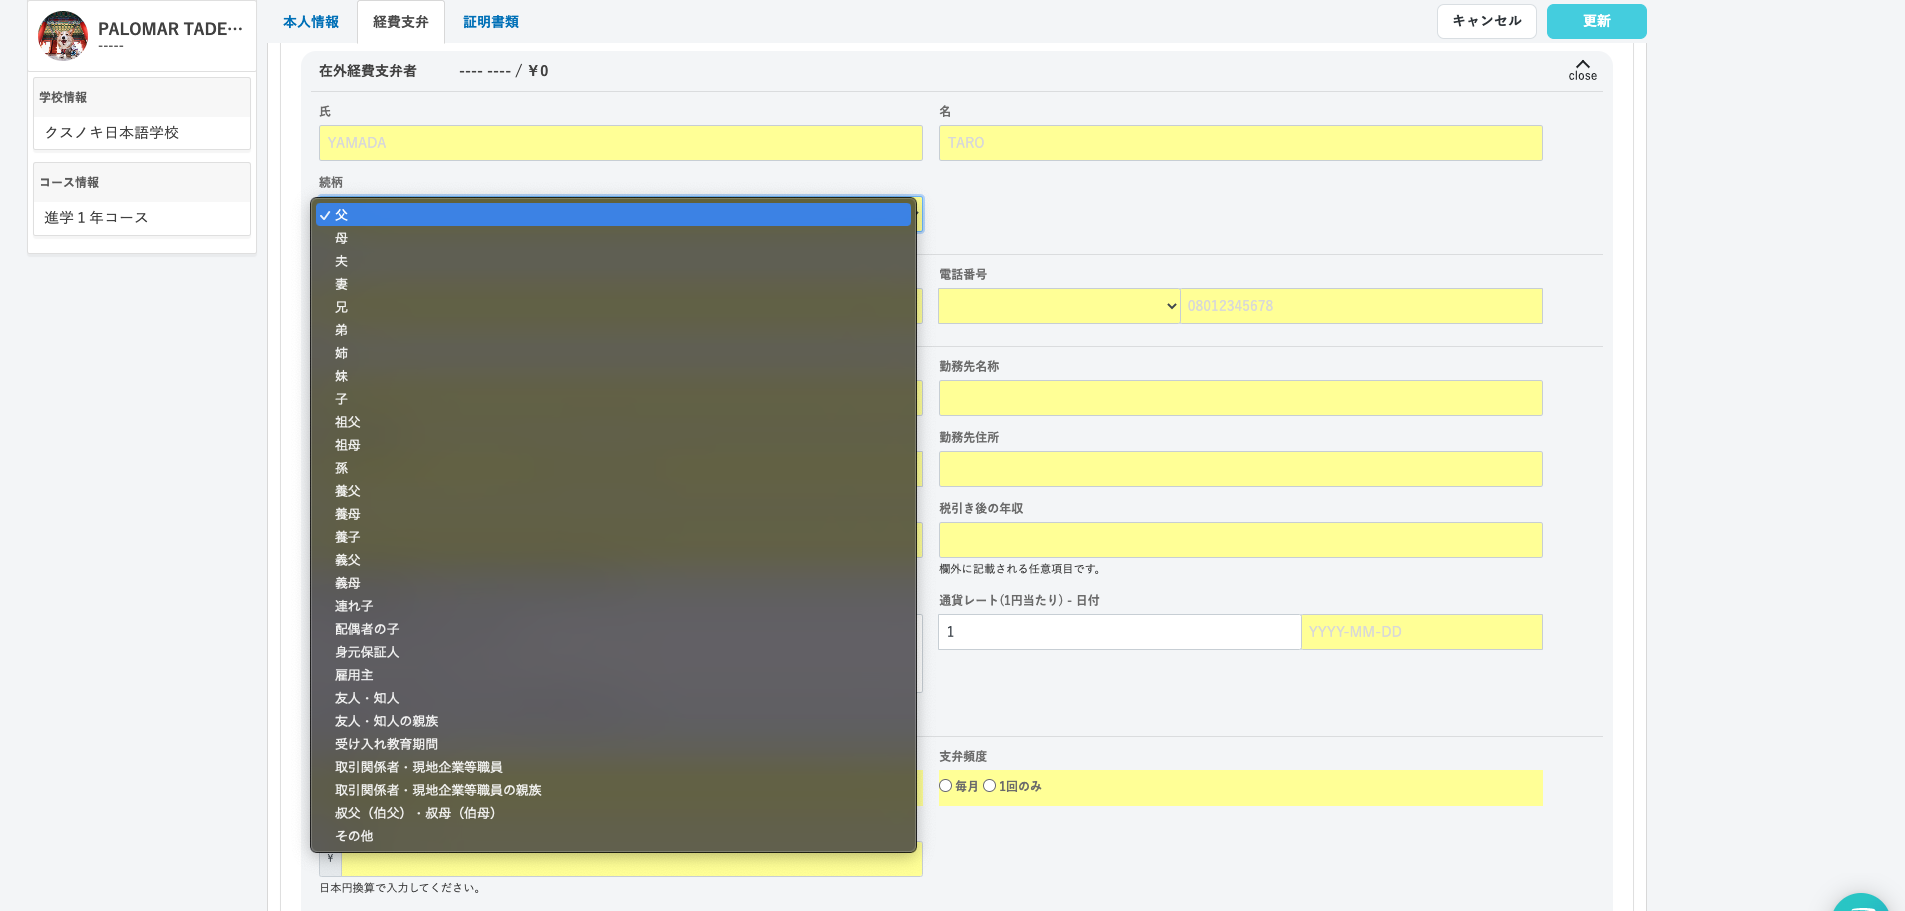
Task: Click the YYYY-MM-DD rate date field
Action: 1421,632
